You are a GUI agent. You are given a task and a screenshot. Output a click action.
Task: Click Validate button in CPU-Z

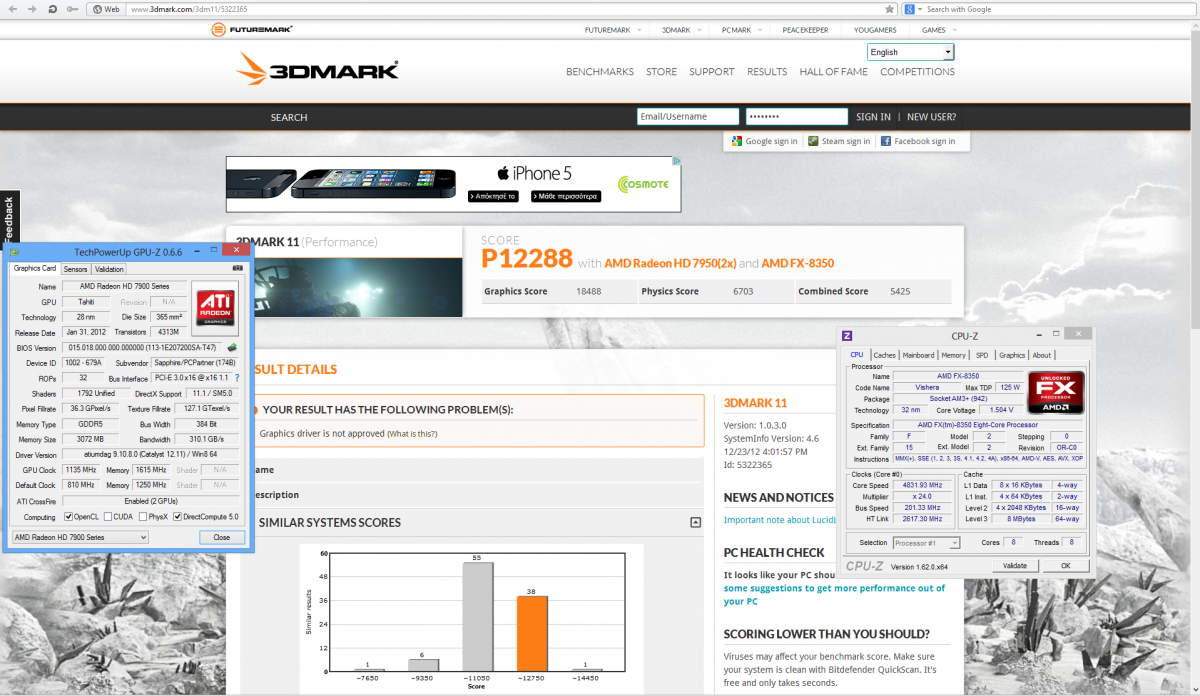click(1014, 566)
